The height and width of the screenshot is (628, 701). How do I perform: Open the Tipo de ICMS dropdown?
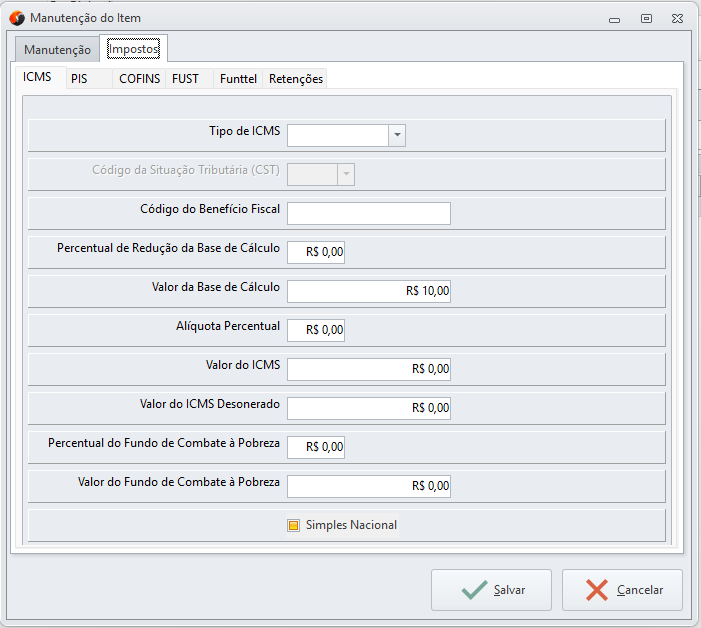point(396,135)
